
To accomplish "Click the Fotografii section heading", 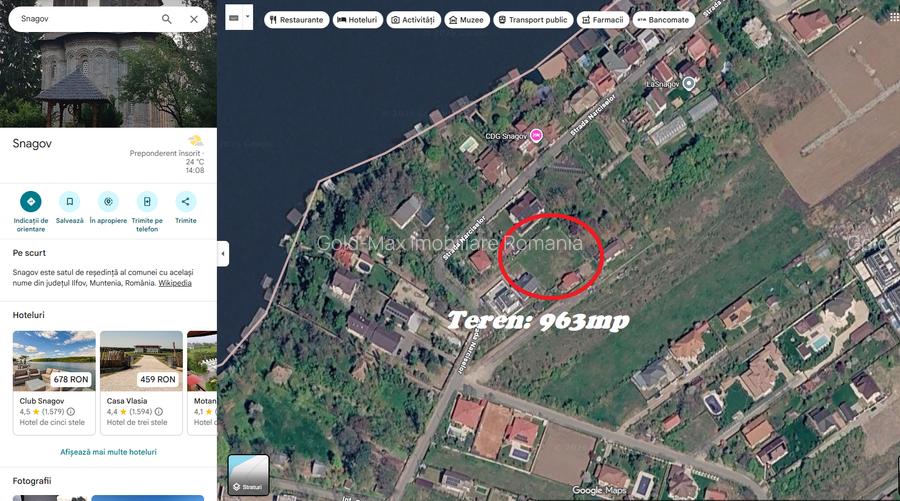I will point(32,481).
